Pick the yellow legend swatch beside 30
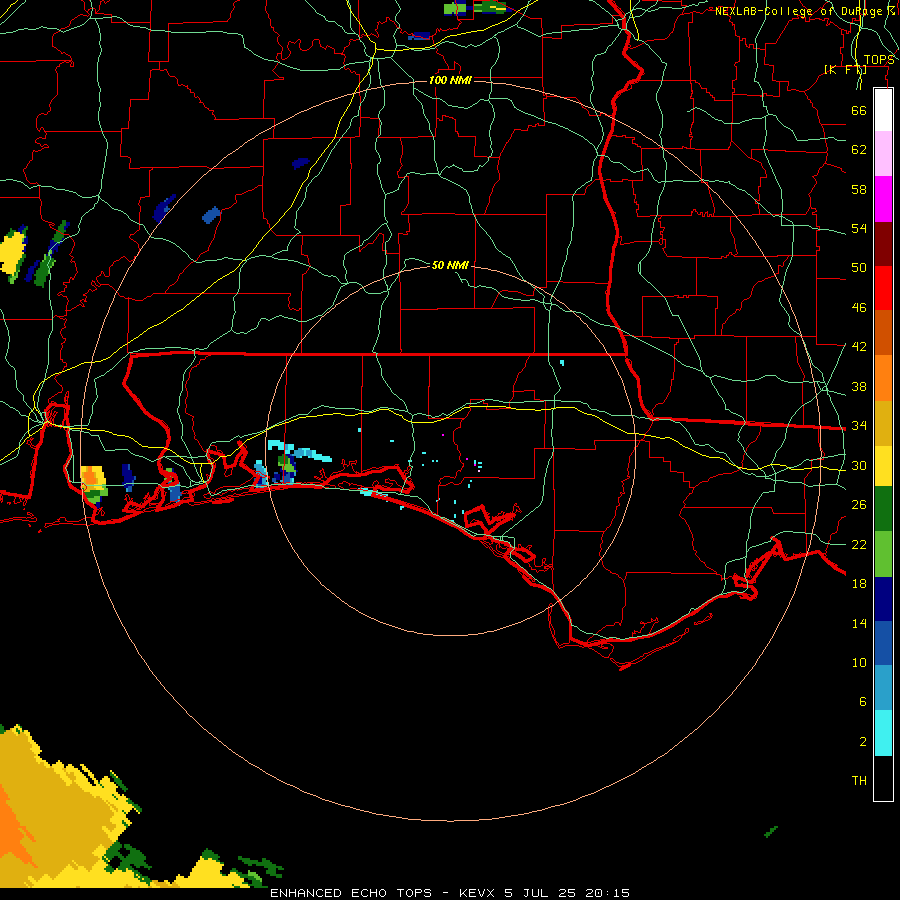Screen dimensions: 900x900 pyautogui.click(x=883, y=466)
